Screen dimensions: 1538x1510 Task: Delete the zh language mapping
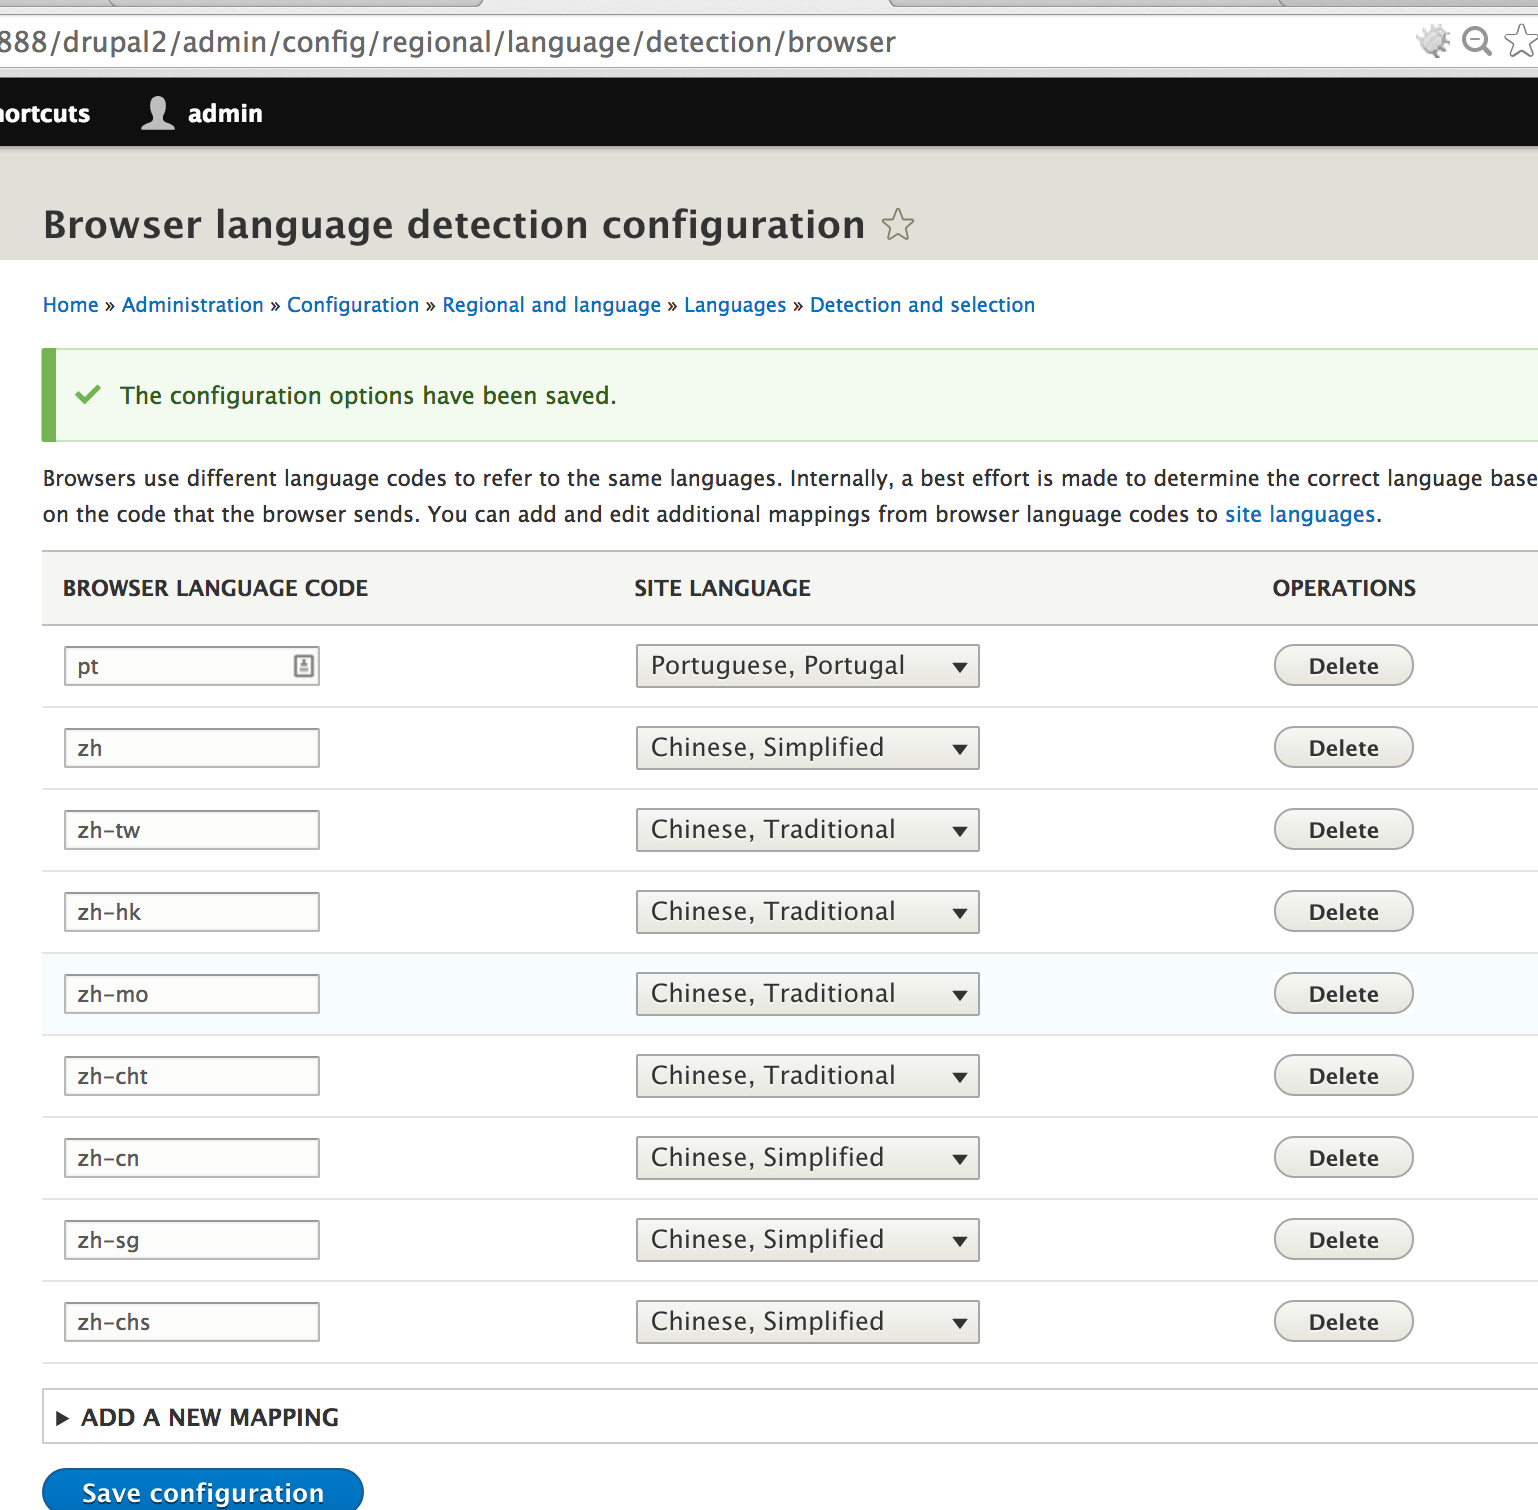1344,748
